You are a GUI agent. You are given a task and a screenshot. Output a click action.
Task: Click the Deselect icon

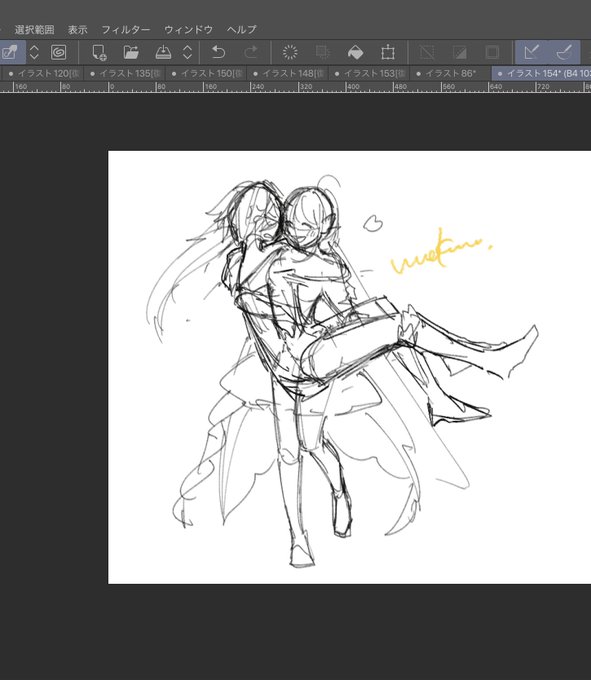(427, 52)
